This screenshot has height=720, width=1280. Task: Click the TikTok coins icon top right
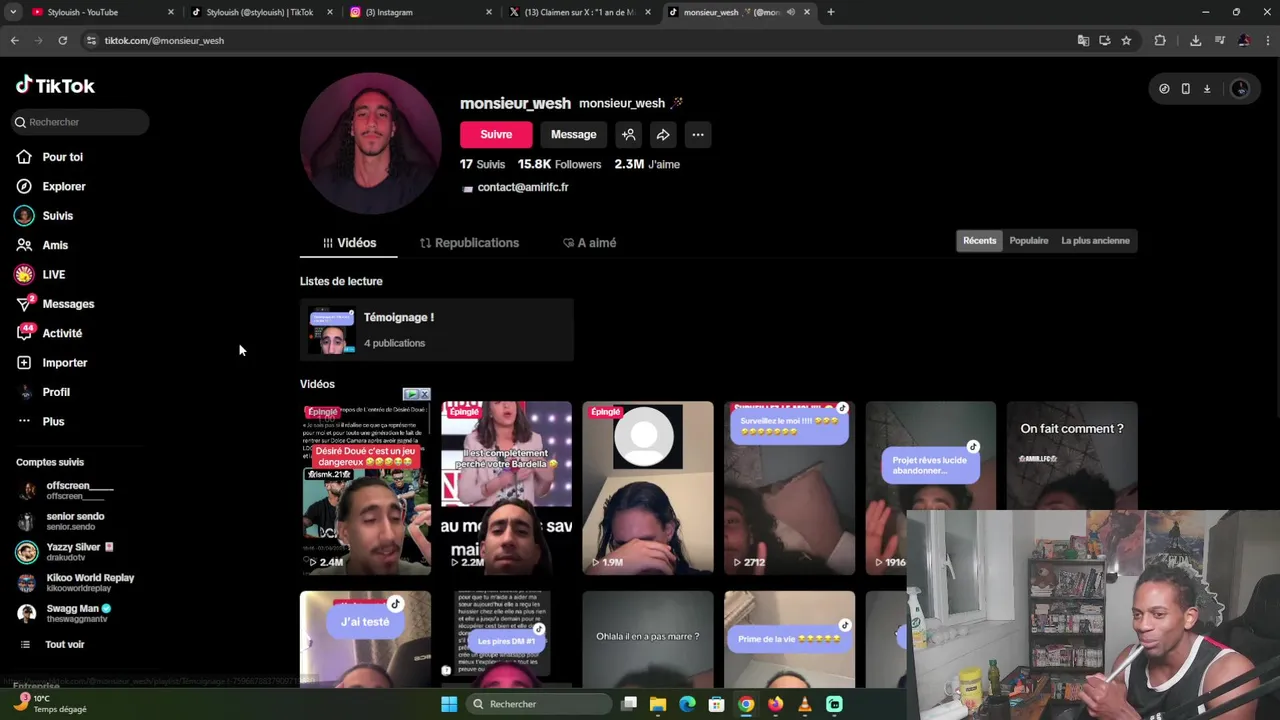(1164, 89)
